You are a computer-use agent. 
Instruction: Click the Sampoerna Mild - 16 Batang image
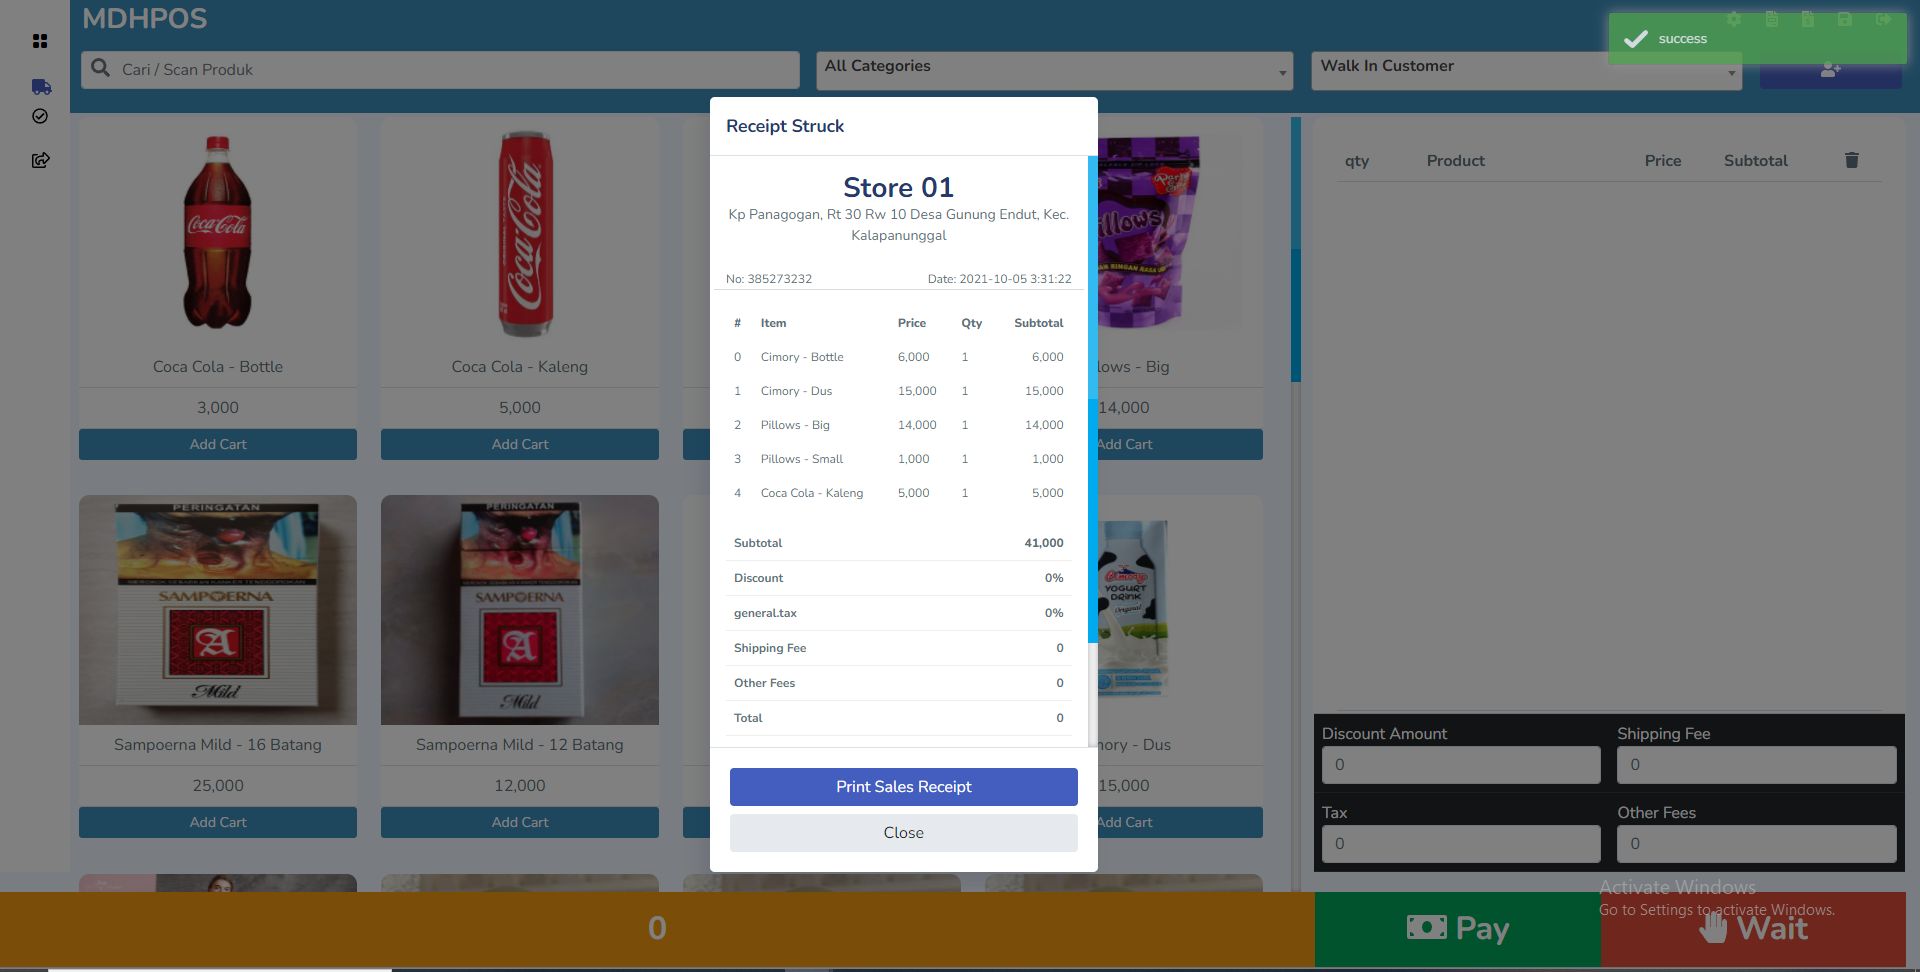218,610
